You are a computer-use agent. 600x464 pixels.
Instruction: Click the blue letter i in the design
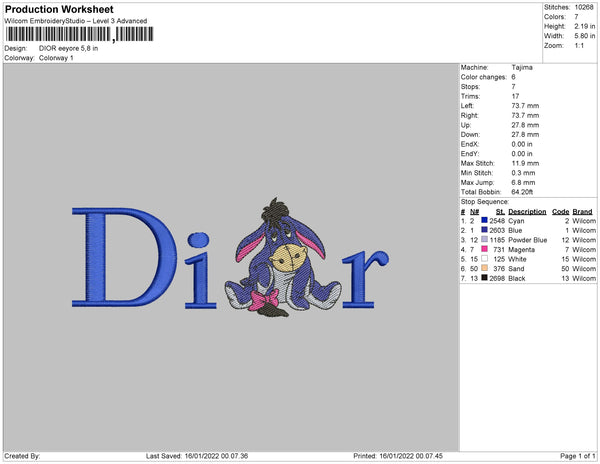pos(200,270)
